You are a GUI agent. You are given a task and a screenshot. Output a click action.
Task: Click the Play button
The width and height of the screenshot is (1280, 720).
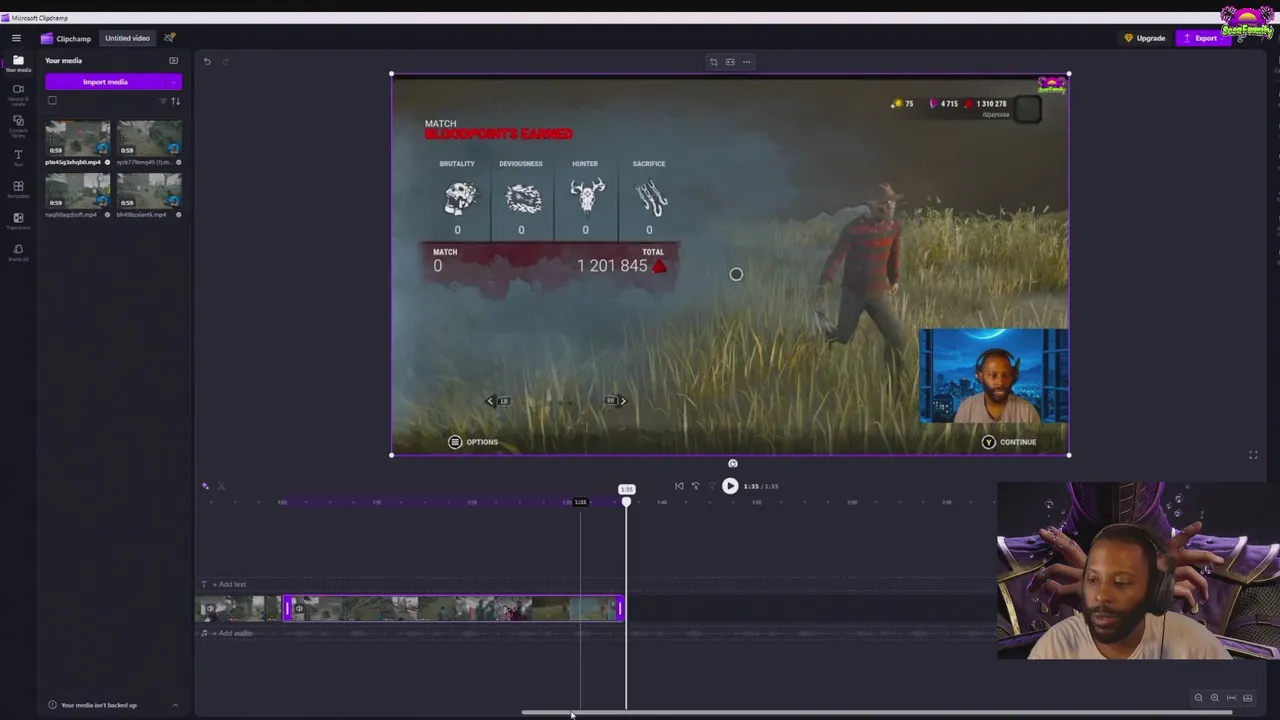[x=730, y=486]
